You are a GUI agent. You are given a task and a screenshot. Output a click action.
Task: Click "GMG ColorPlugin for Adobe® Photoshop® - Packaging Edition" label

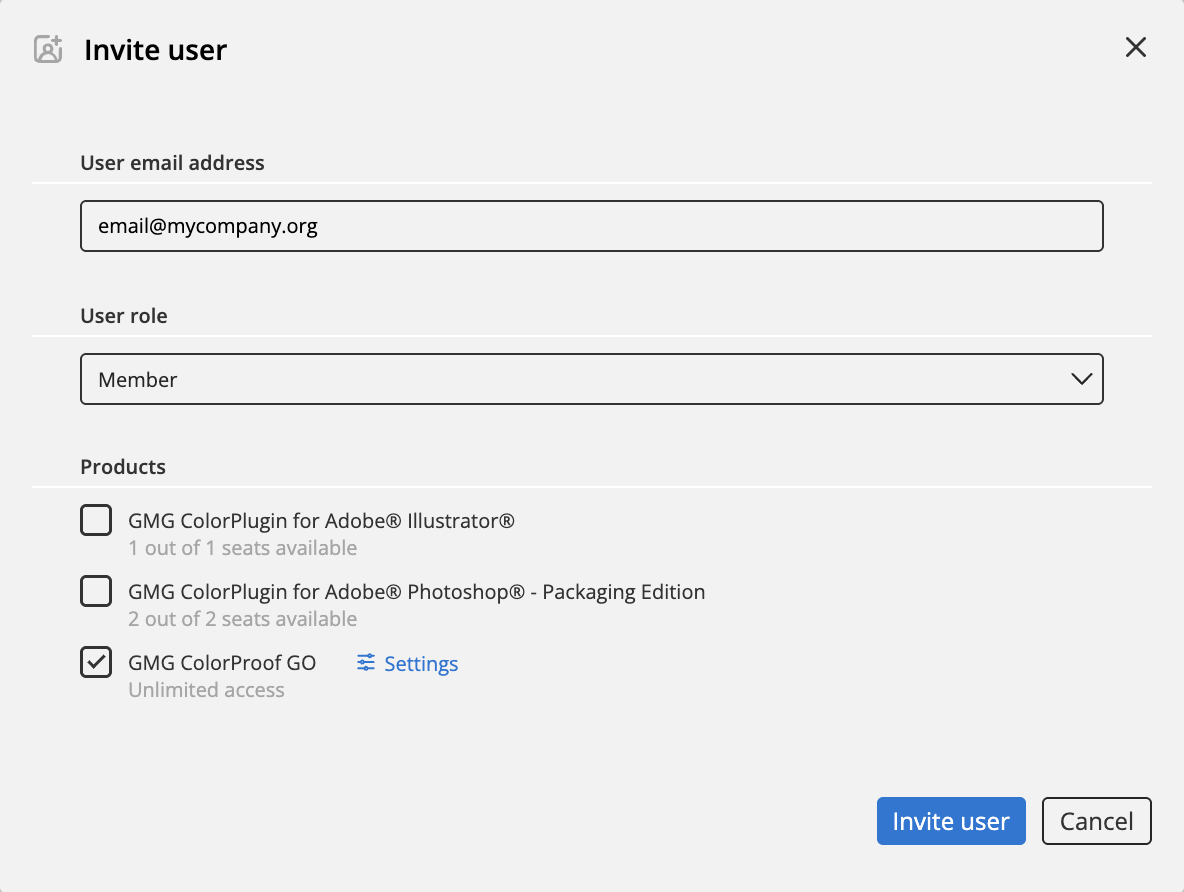point(416,591)
